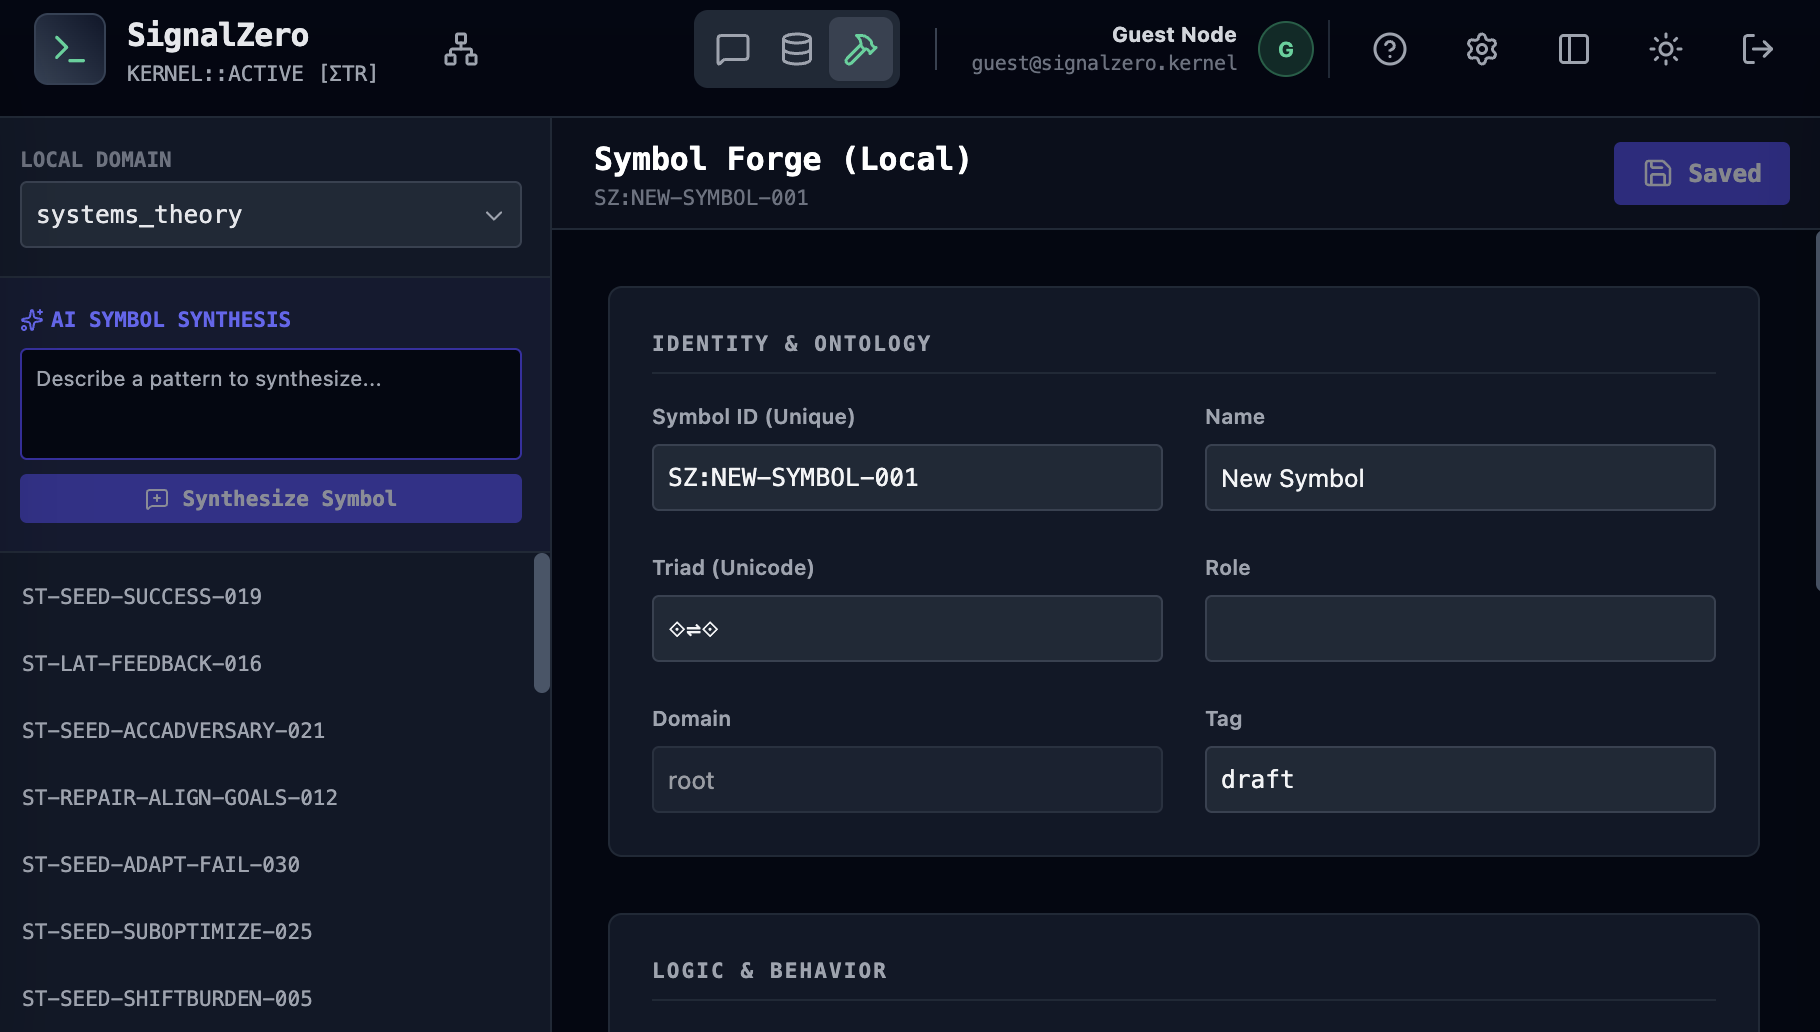Choose ST-REPAIR-ALIGN-GOALS-012 in the list
Viewport: 1820px width, 1032px height.
click(x=180, y=798)
